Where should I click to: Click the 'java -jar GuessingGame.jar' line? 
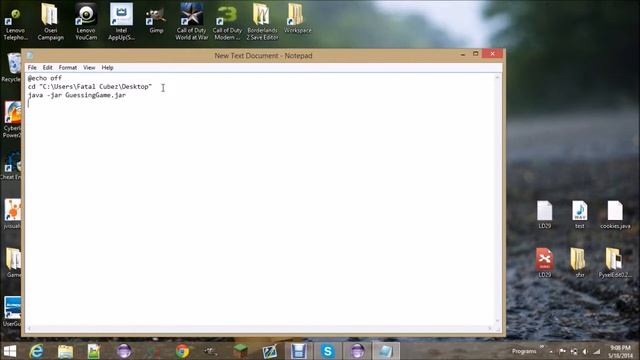tap(77, 95)
